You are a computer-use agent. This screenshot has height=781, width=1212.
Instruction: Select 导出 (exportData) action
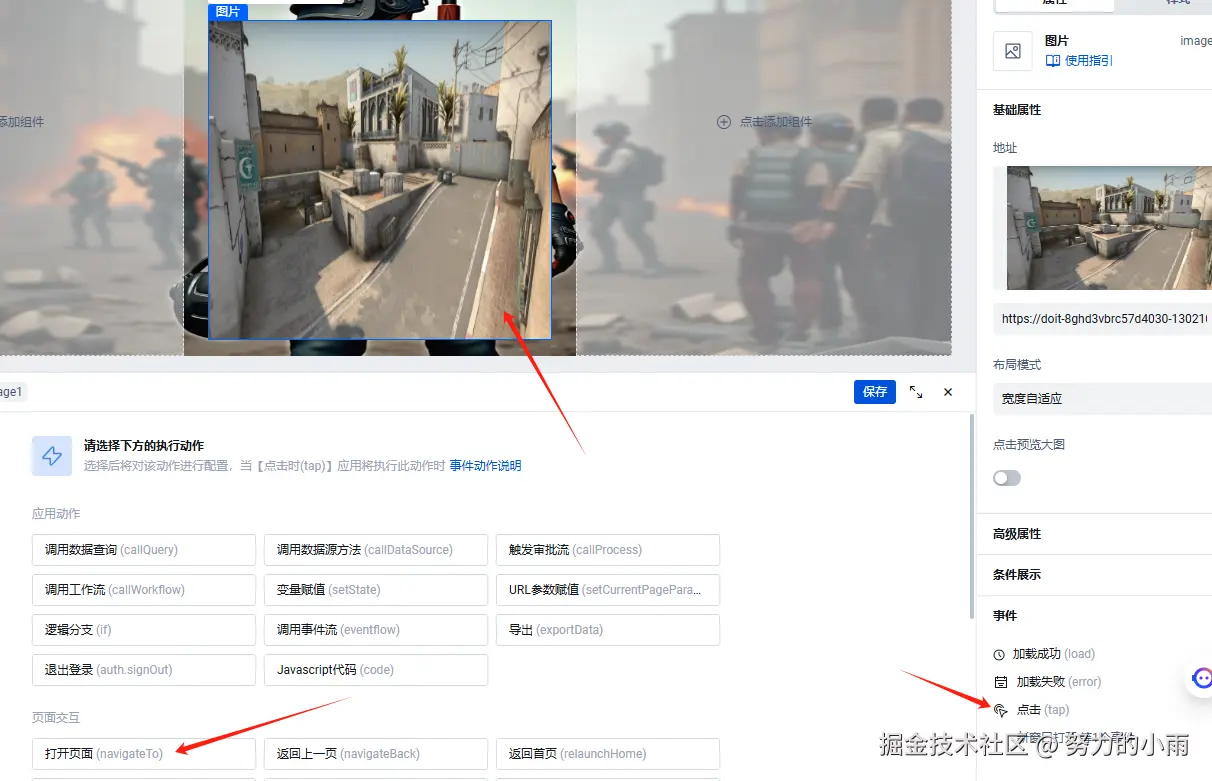tap(608, 630)
